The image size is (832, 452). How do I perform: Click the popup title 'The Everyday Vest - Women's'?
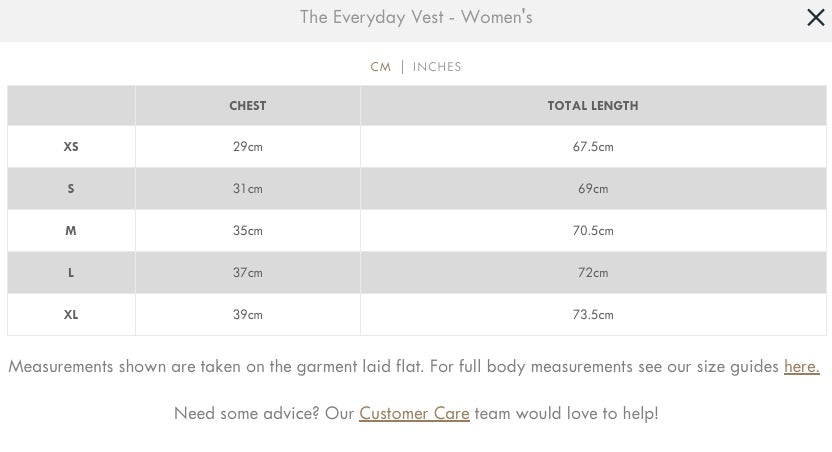tap(416, 18)
